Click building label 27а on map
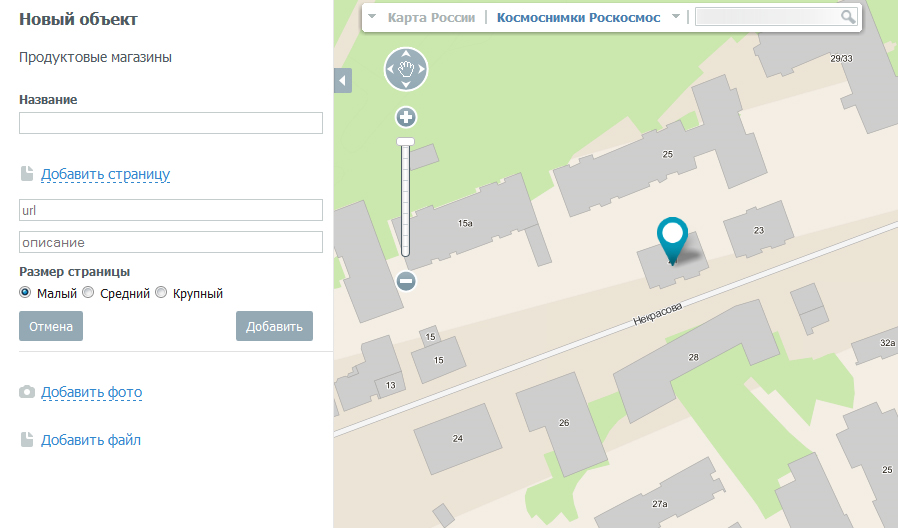The height and width of the screenshot is (528, 898). tap(660, 504)
